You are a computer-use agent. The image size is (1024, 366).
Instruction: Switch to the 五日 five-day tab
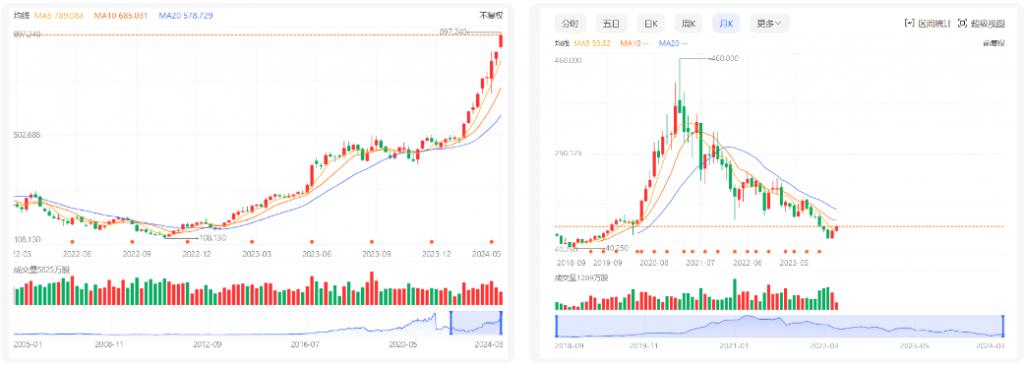611,24
